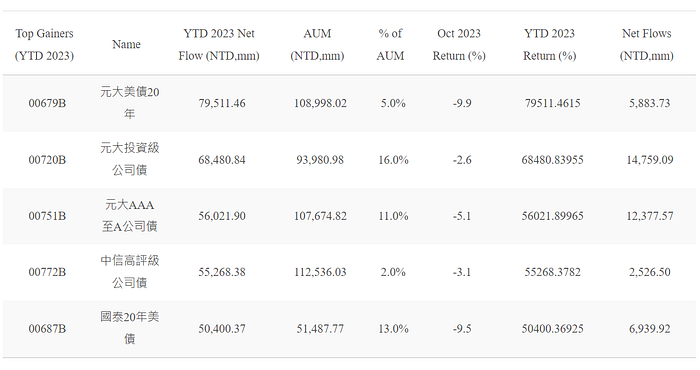The height and width of the screenshot is (370, 700).
Task: Select the 16.0% AUM percentage cell
Action: tap(393, 160)
